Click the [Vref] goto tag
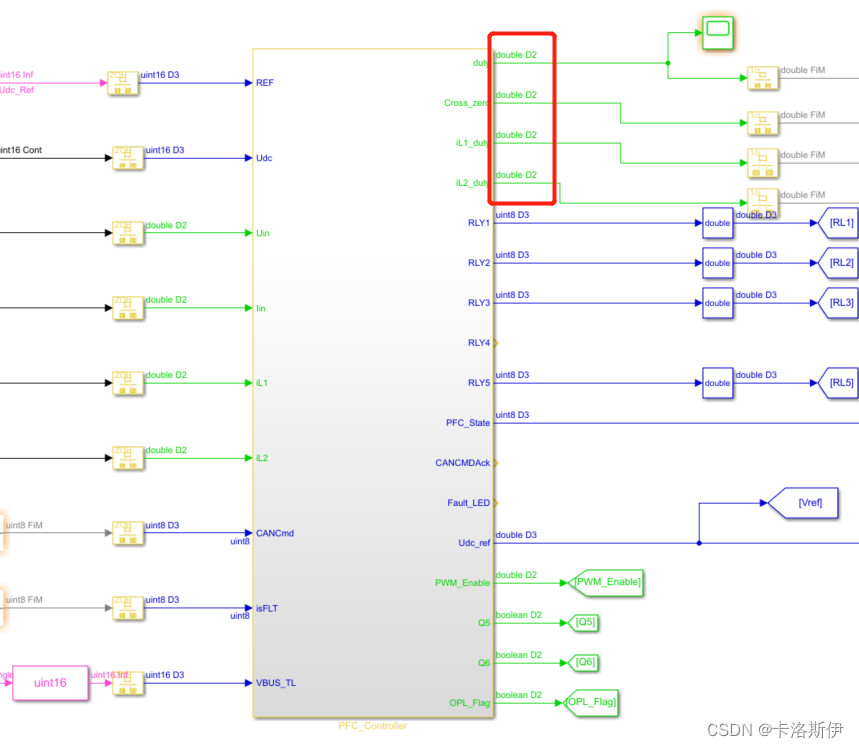The width and height of the screenshot is (859, 748). [x=810, y=503]
